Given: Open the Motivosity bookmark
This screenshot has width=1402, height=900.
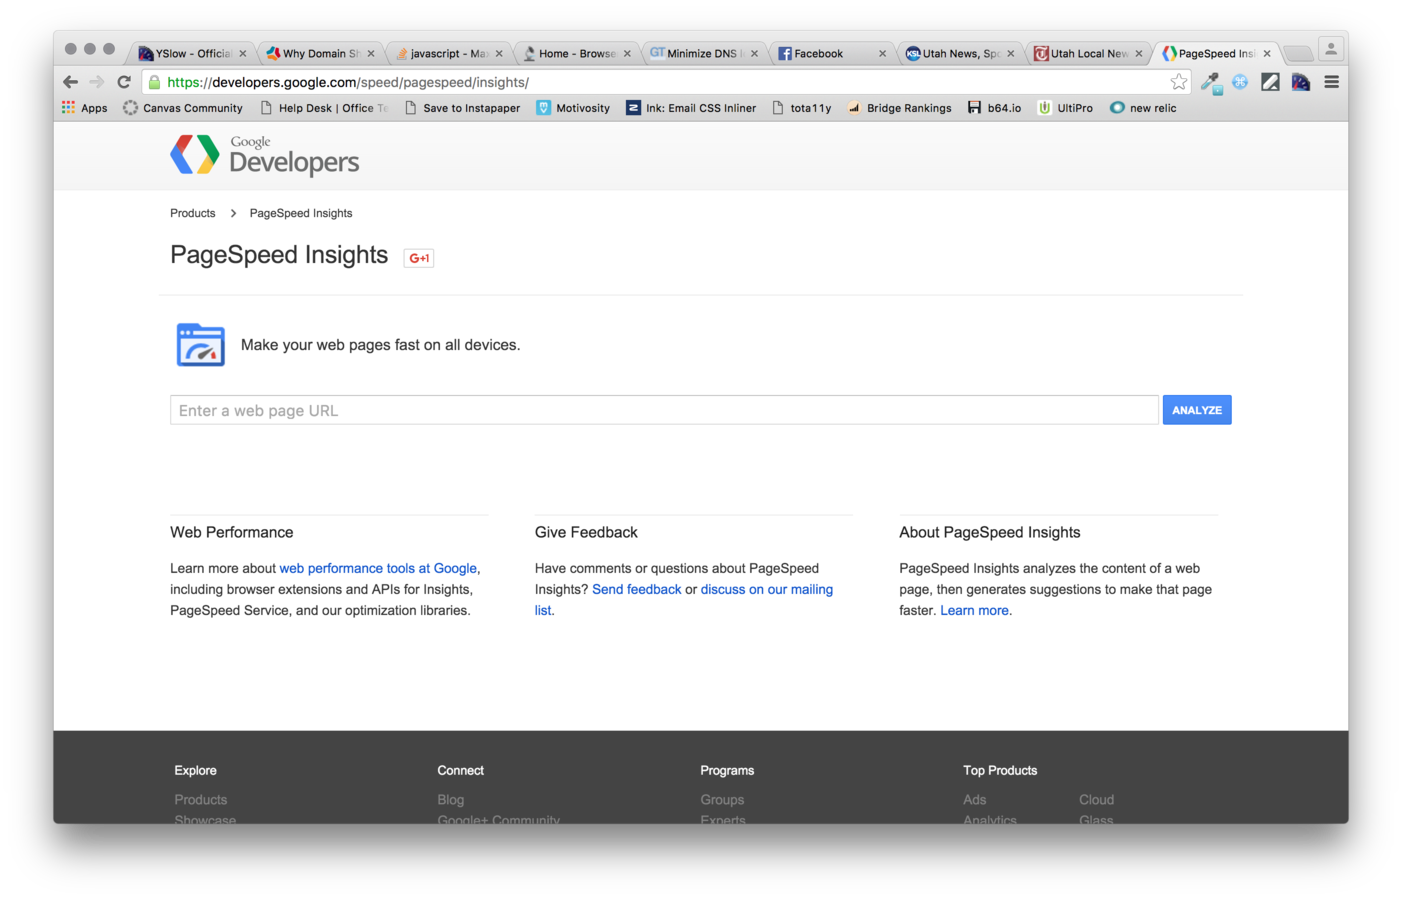Looking at the screenshot, I should [x=573, y=108].
